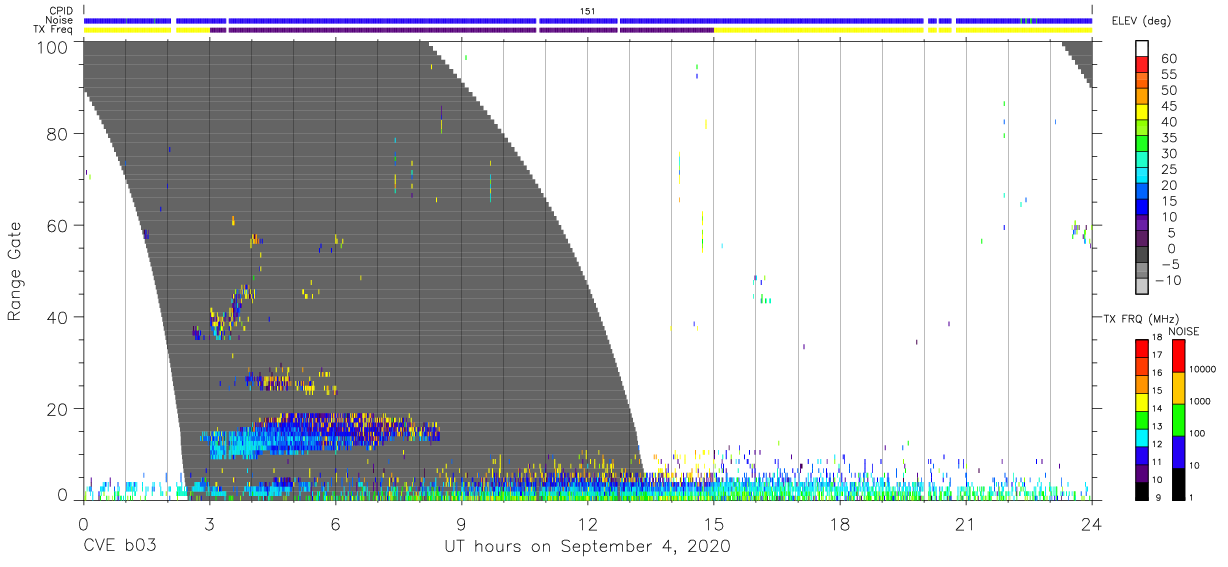Screen dimensions: 1228x567
Task: Click the black 9 MHz TX frequency swatch
Action: [x=1142, y=490]
